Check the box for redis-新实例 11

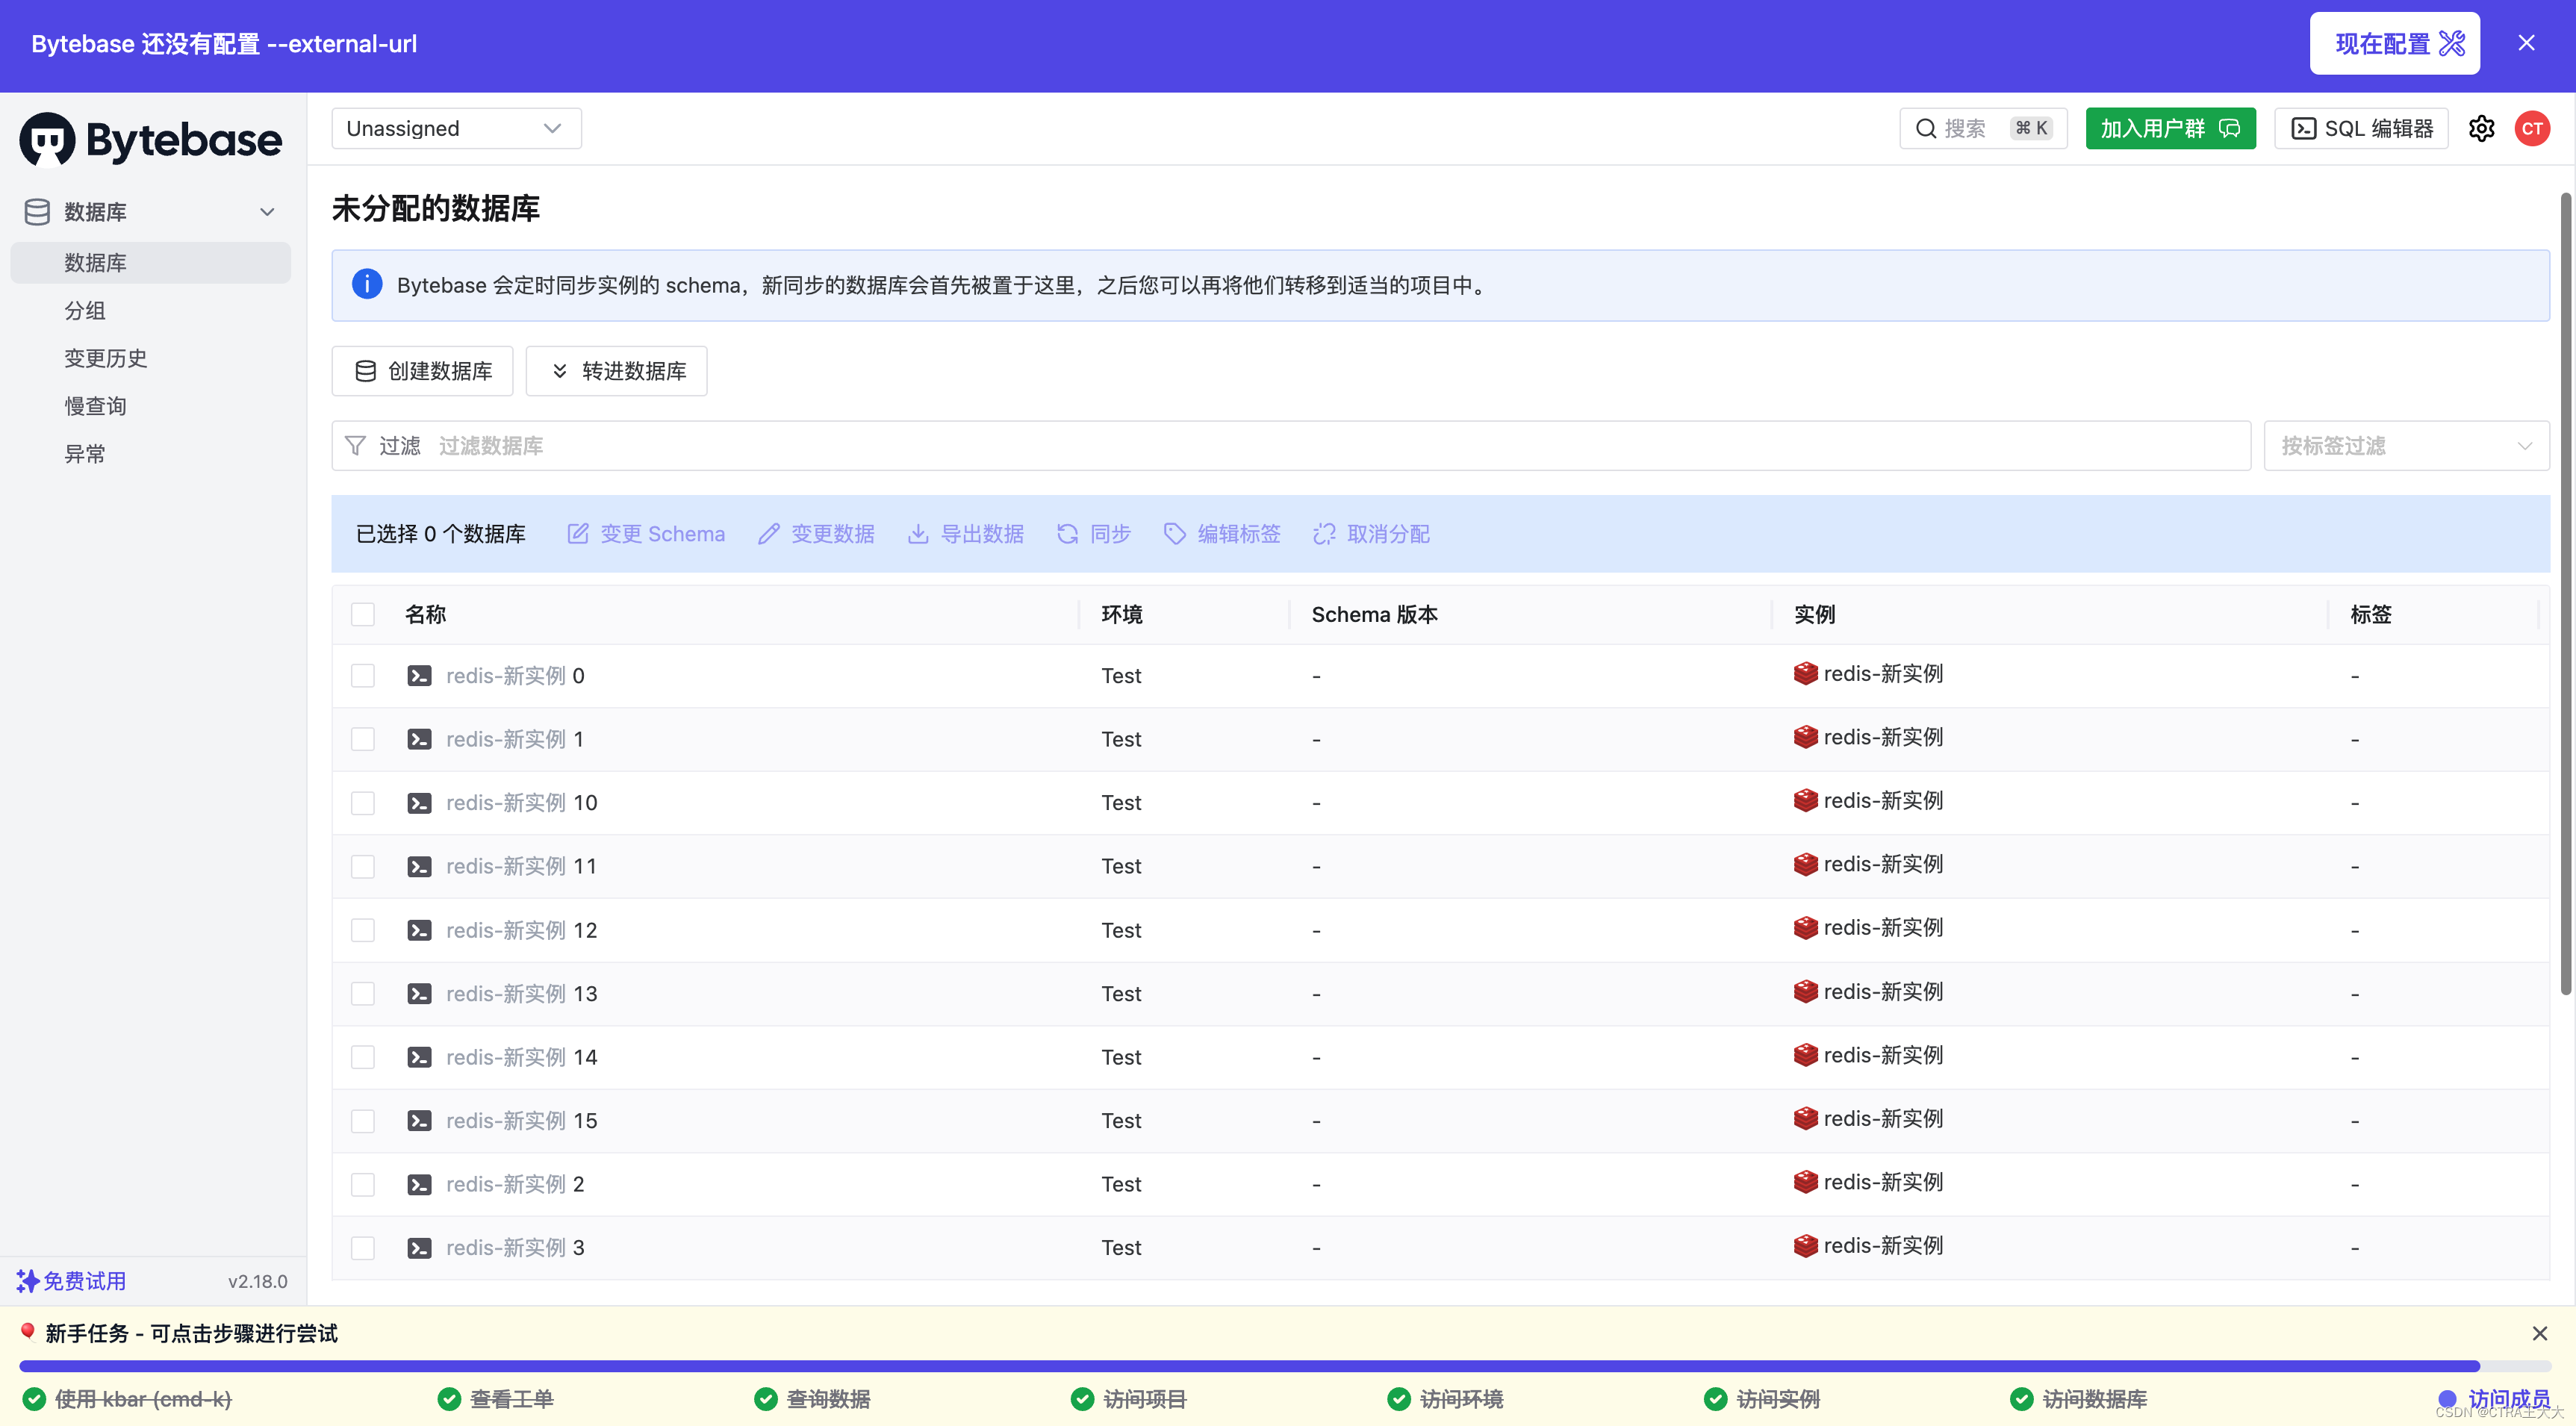click(x=363, y=866)
